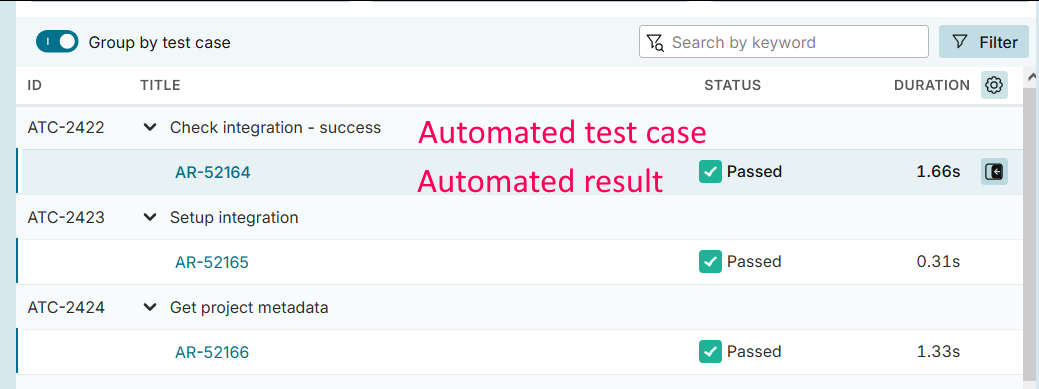Sort by the DURATION column header
Screen dimensions: 1039x389
pos(932,85)
